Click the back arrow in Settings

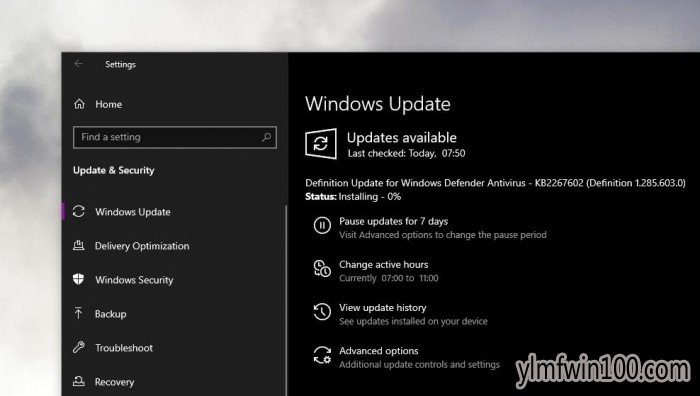[79, 64]
